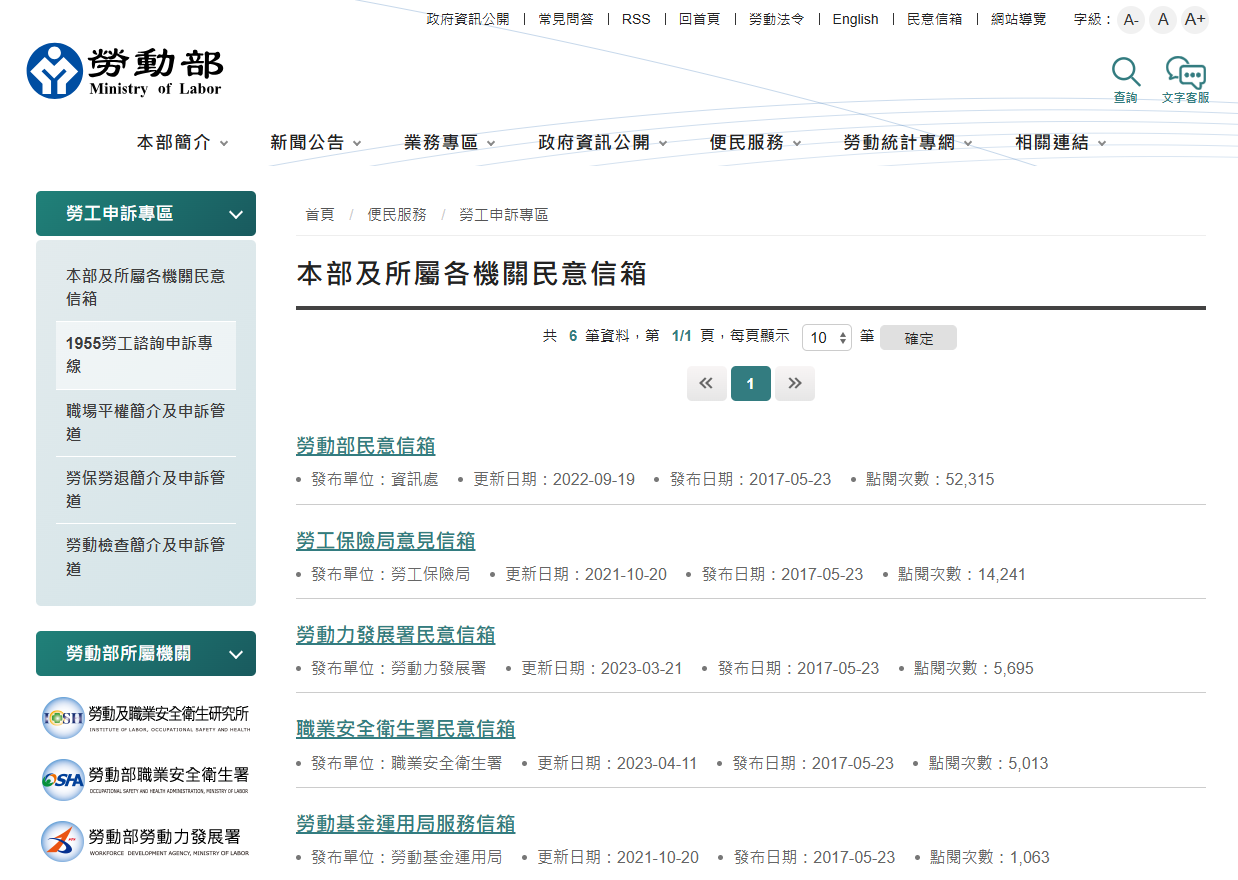Open the search magnifier icon (查詢)

(1126, 80)
